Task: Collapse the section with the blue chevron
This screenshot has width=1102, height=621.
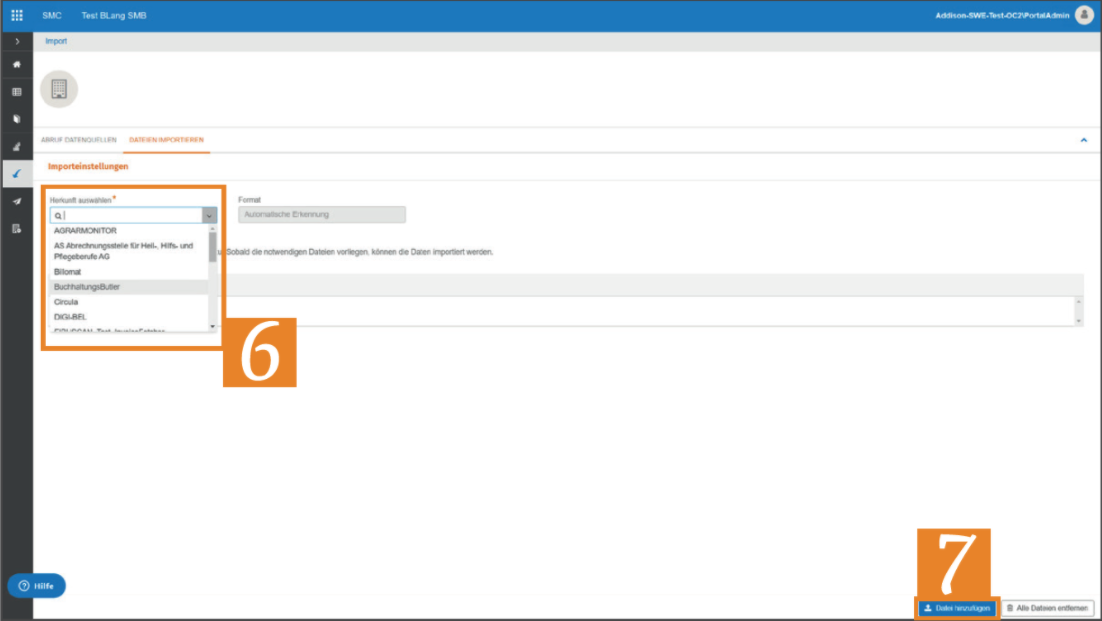Action: coord(1083,140)
